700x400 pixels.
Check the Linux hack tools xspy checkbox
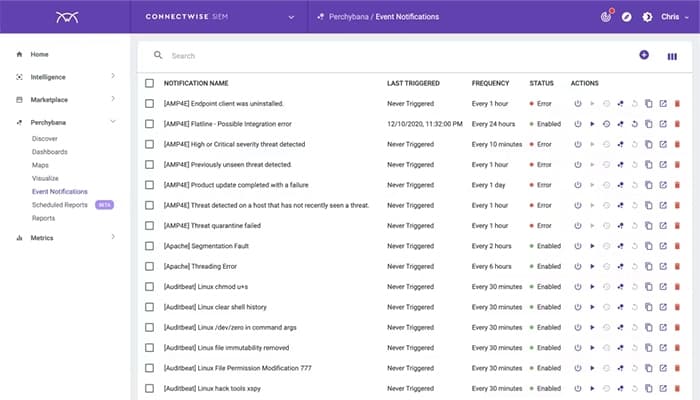[150, 389]
